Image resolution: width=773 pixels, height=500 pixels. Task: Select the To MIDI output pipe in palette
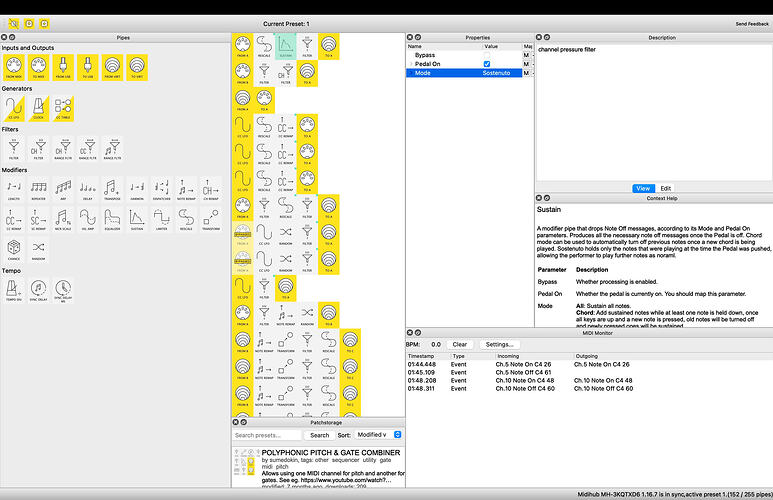point(38,67)
